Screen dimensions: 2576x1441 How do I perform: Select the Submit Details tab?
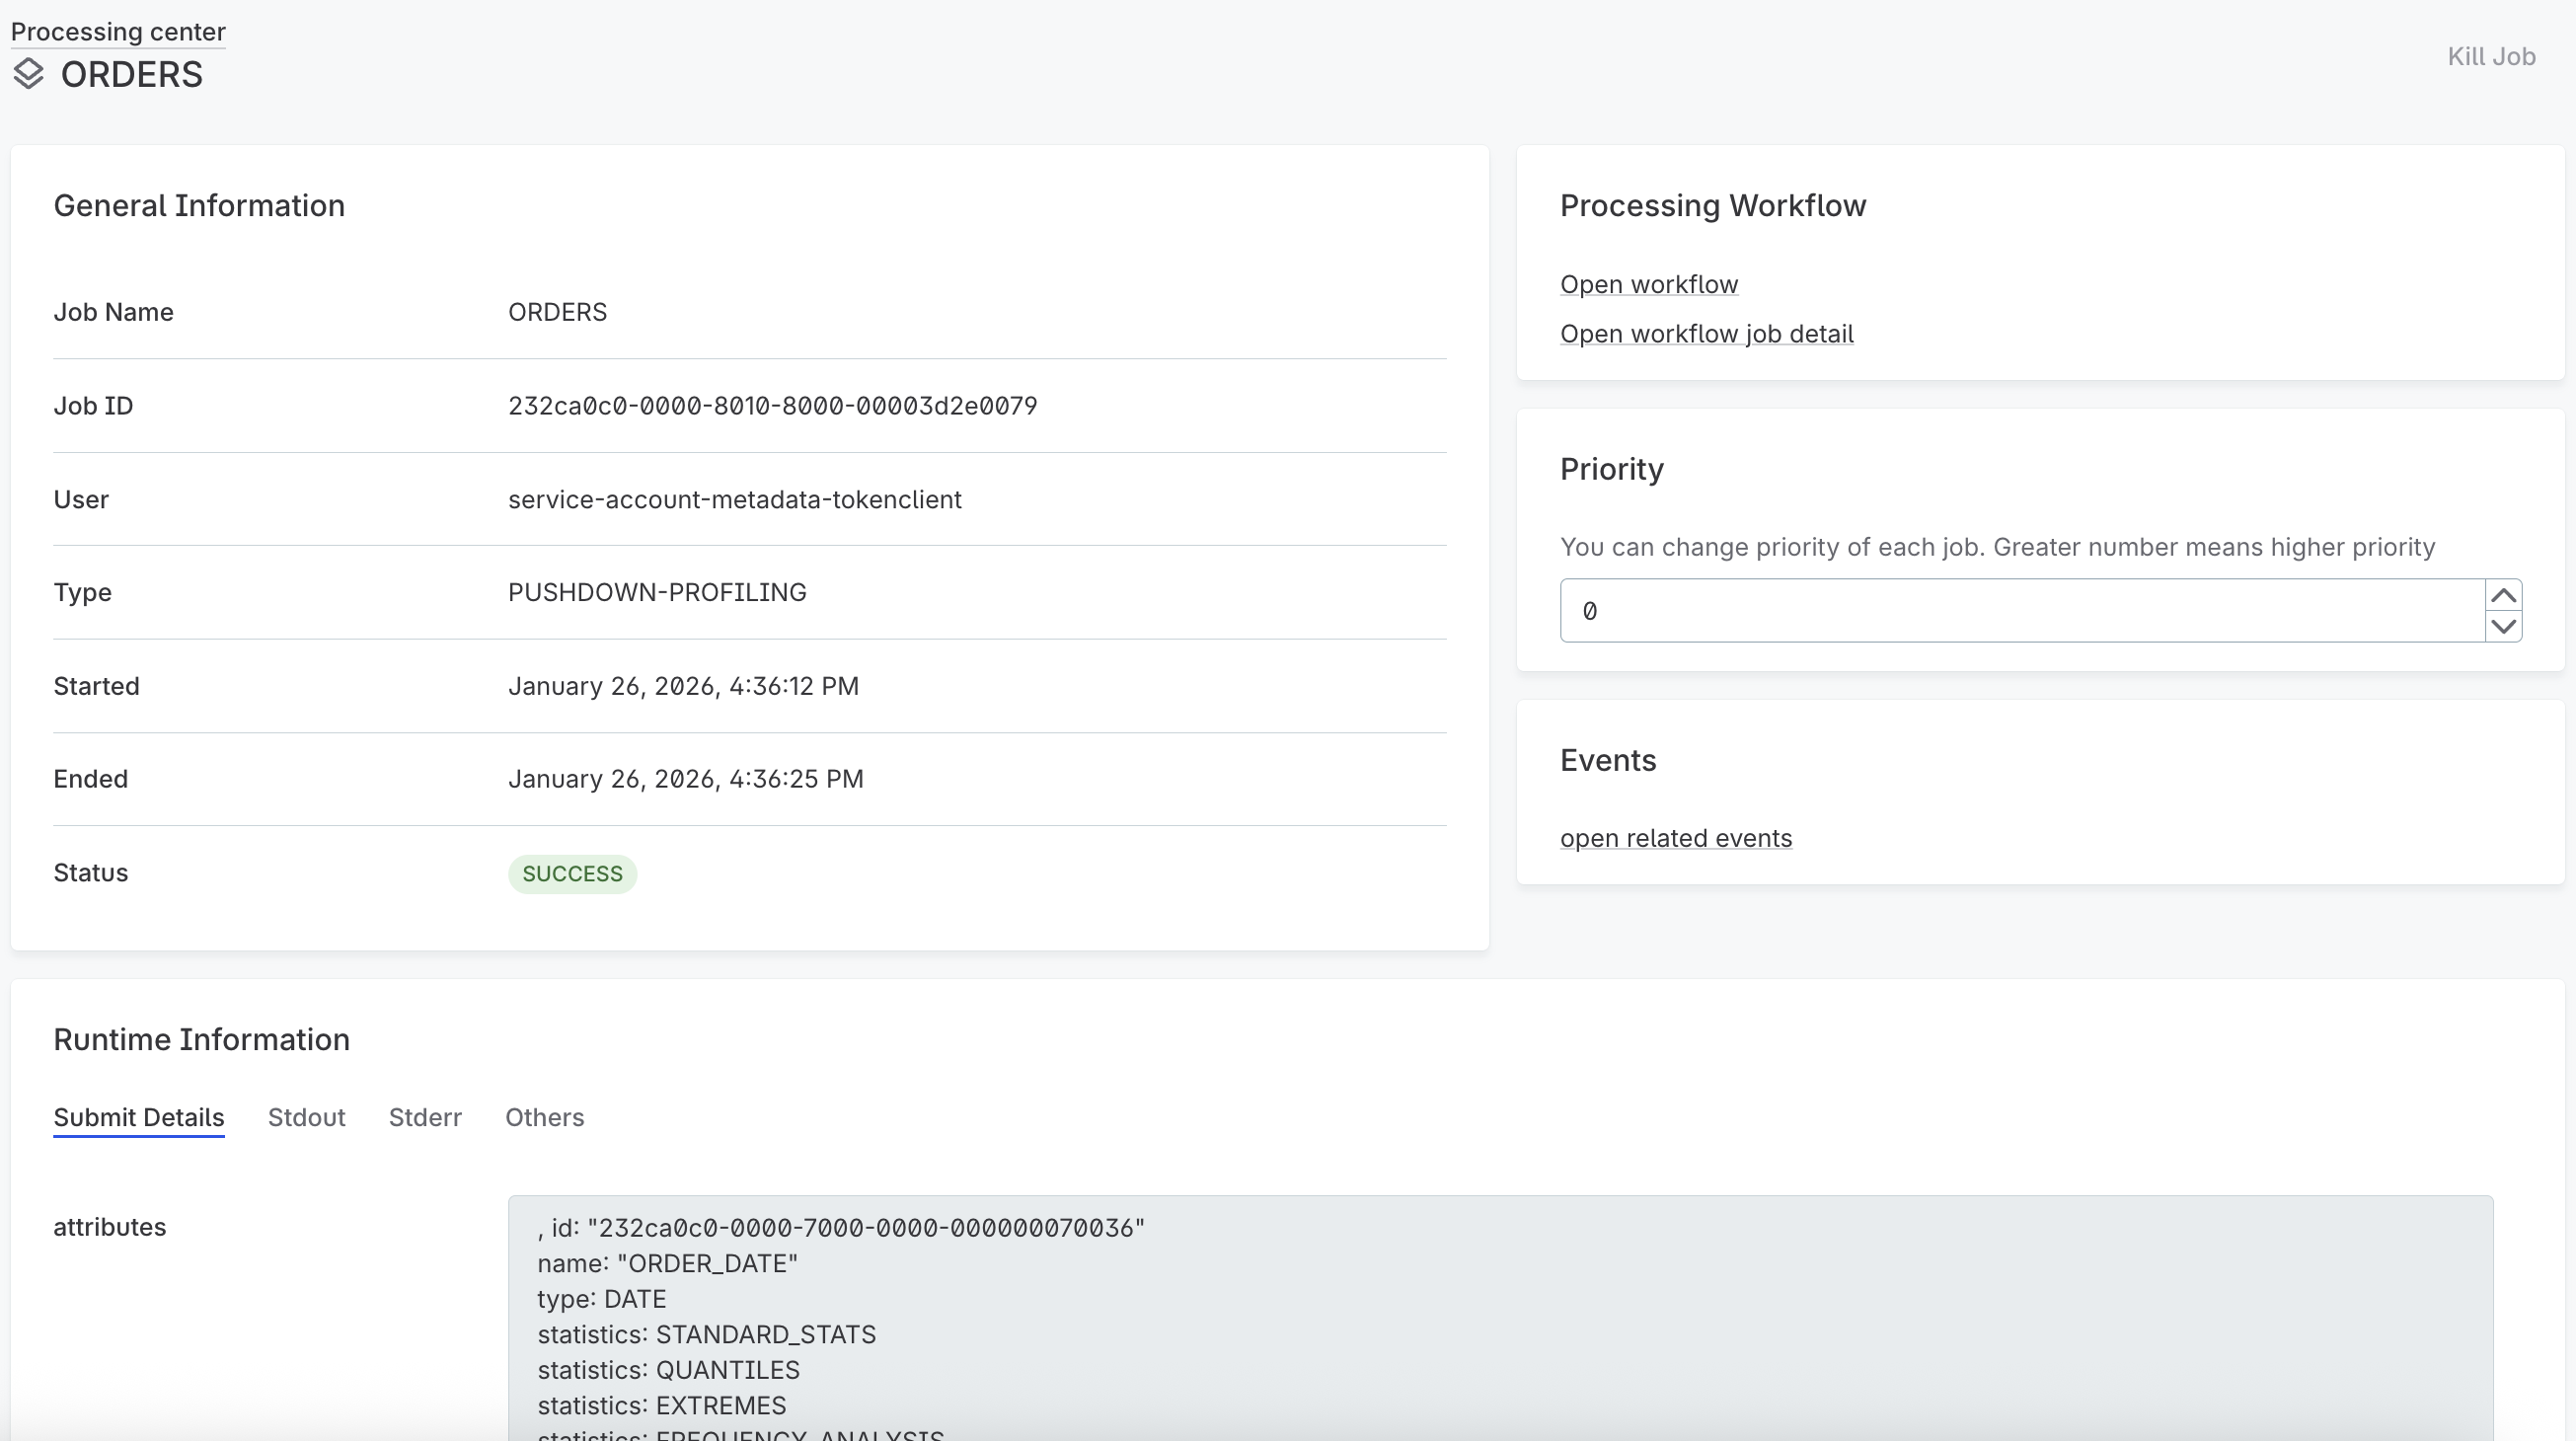[x=139, y=1117]
